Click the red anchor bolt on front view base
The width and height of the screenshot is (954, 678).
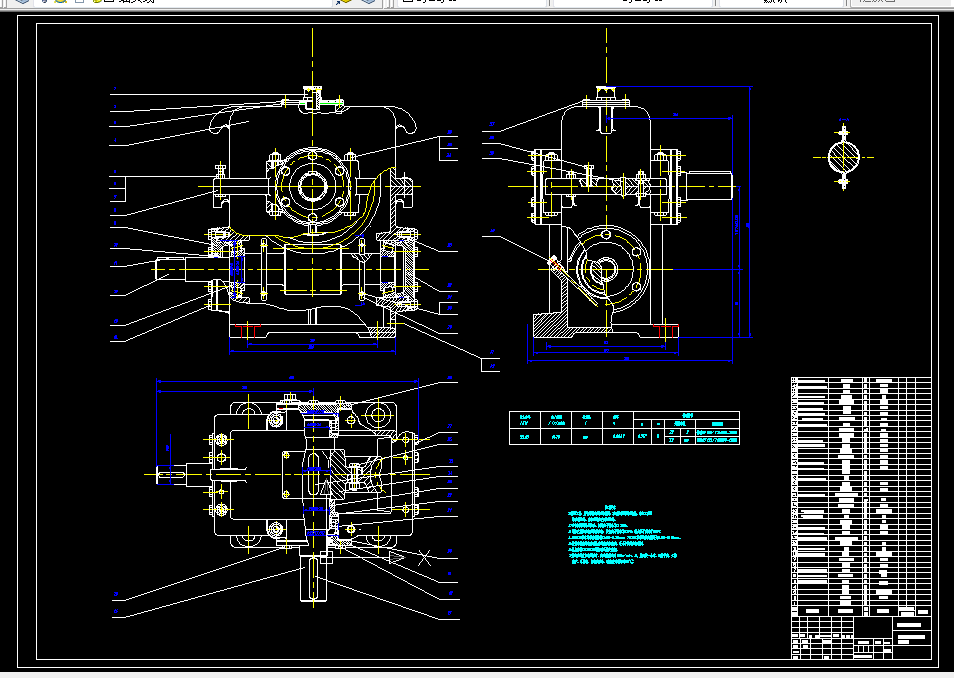[248, 330]
